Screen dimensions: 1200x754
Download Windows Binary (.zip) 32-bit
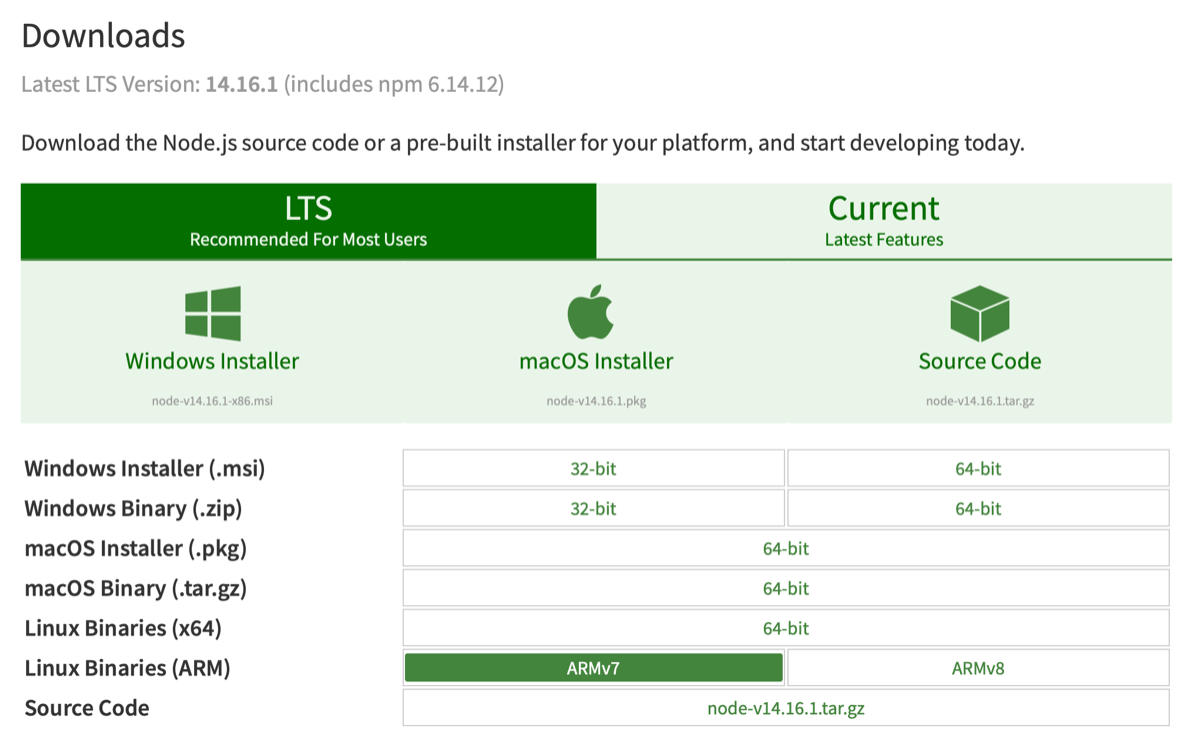tap(594, 508)
